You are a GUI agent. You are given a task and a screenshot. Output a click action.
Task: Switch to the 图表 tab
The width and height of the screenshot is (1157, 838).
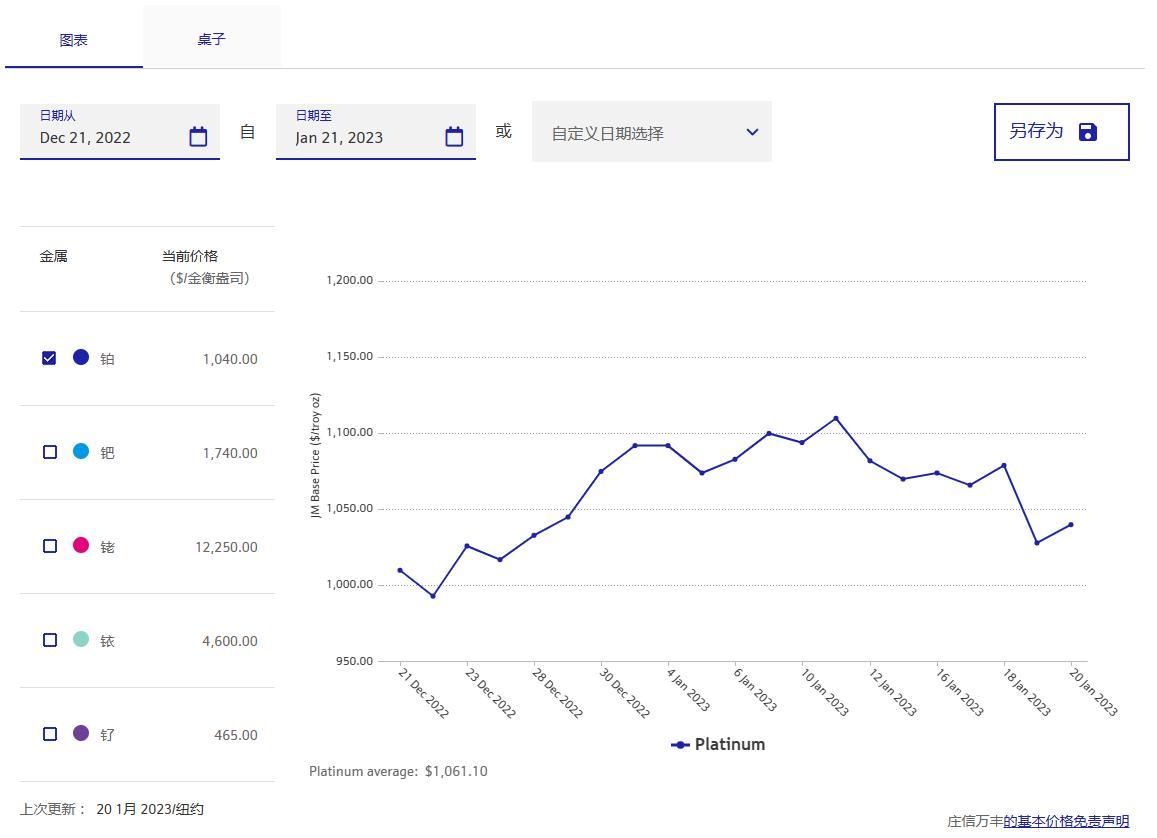pos(74,40)
